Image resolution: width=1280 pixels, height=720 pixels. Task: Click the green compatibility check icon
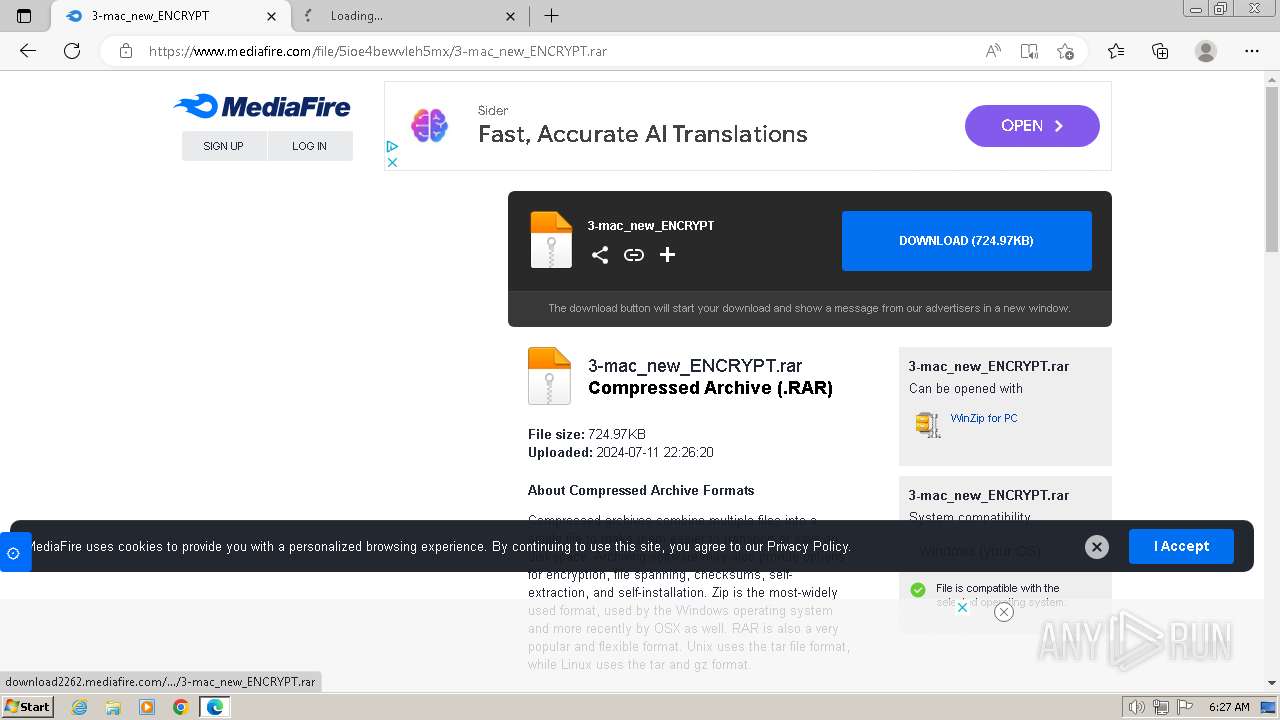tap(918, 590)
